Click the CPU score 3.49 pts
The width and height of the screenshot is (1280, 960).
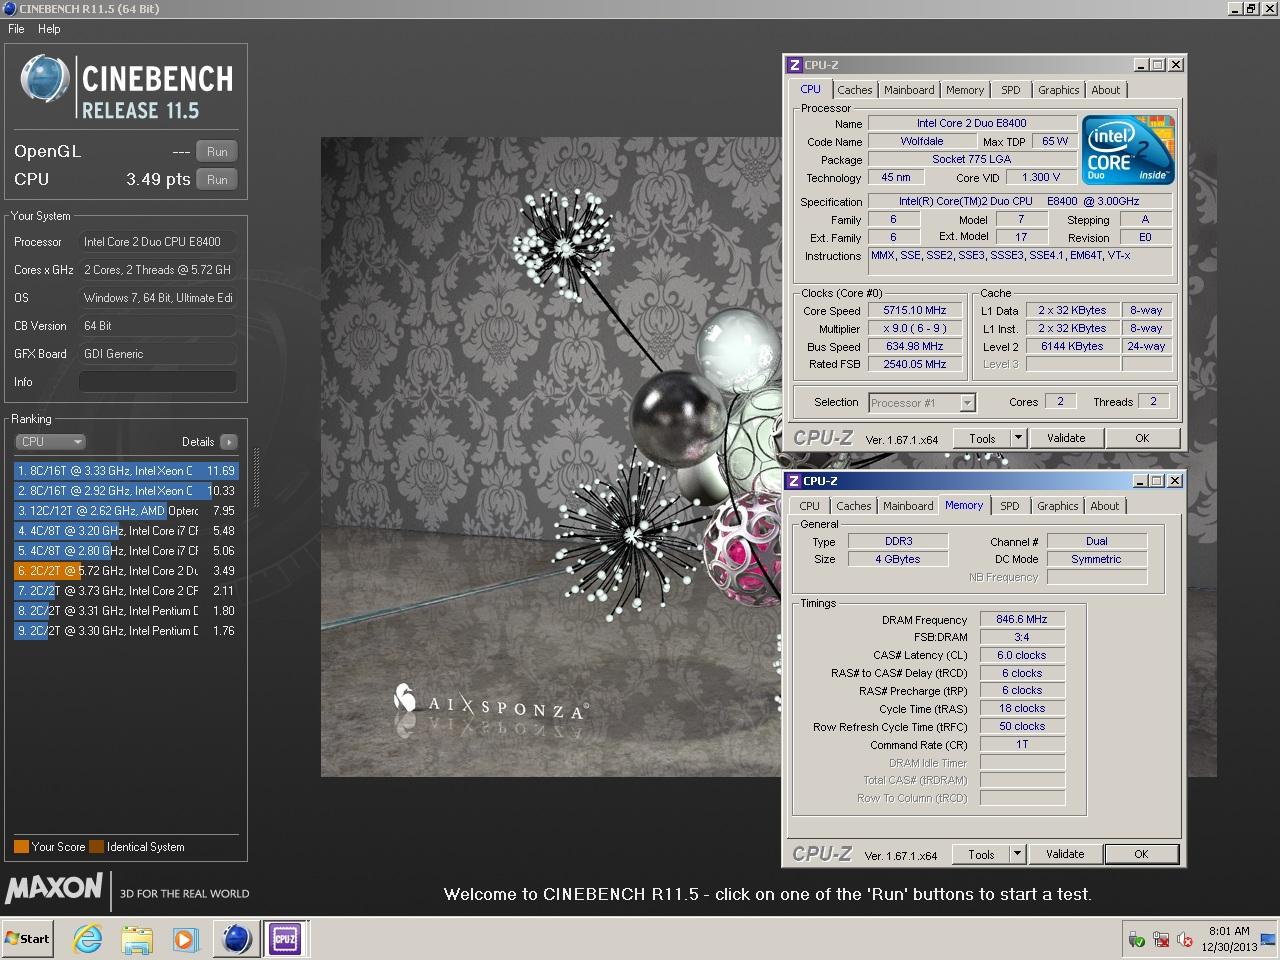pyautogui.click(x=158, y=180)
